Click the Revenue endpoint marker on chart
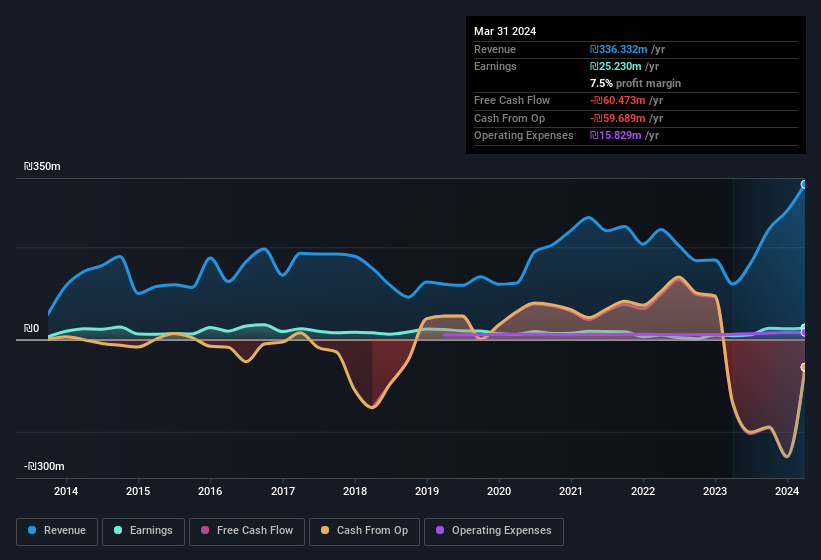 click(x=804, y=185)
